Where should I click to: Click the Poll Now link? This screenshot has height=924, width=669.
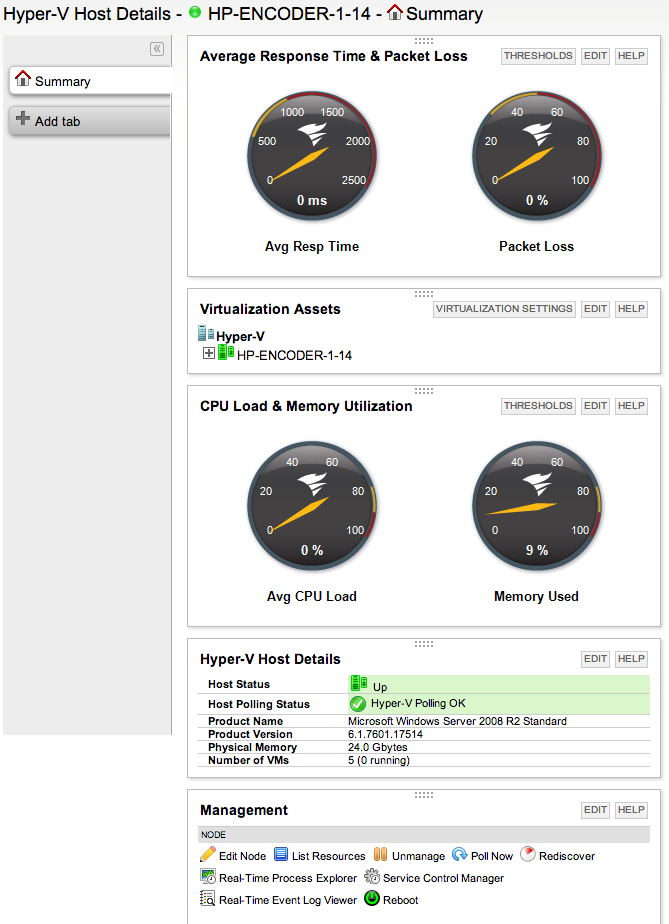(x=492, y=856)
